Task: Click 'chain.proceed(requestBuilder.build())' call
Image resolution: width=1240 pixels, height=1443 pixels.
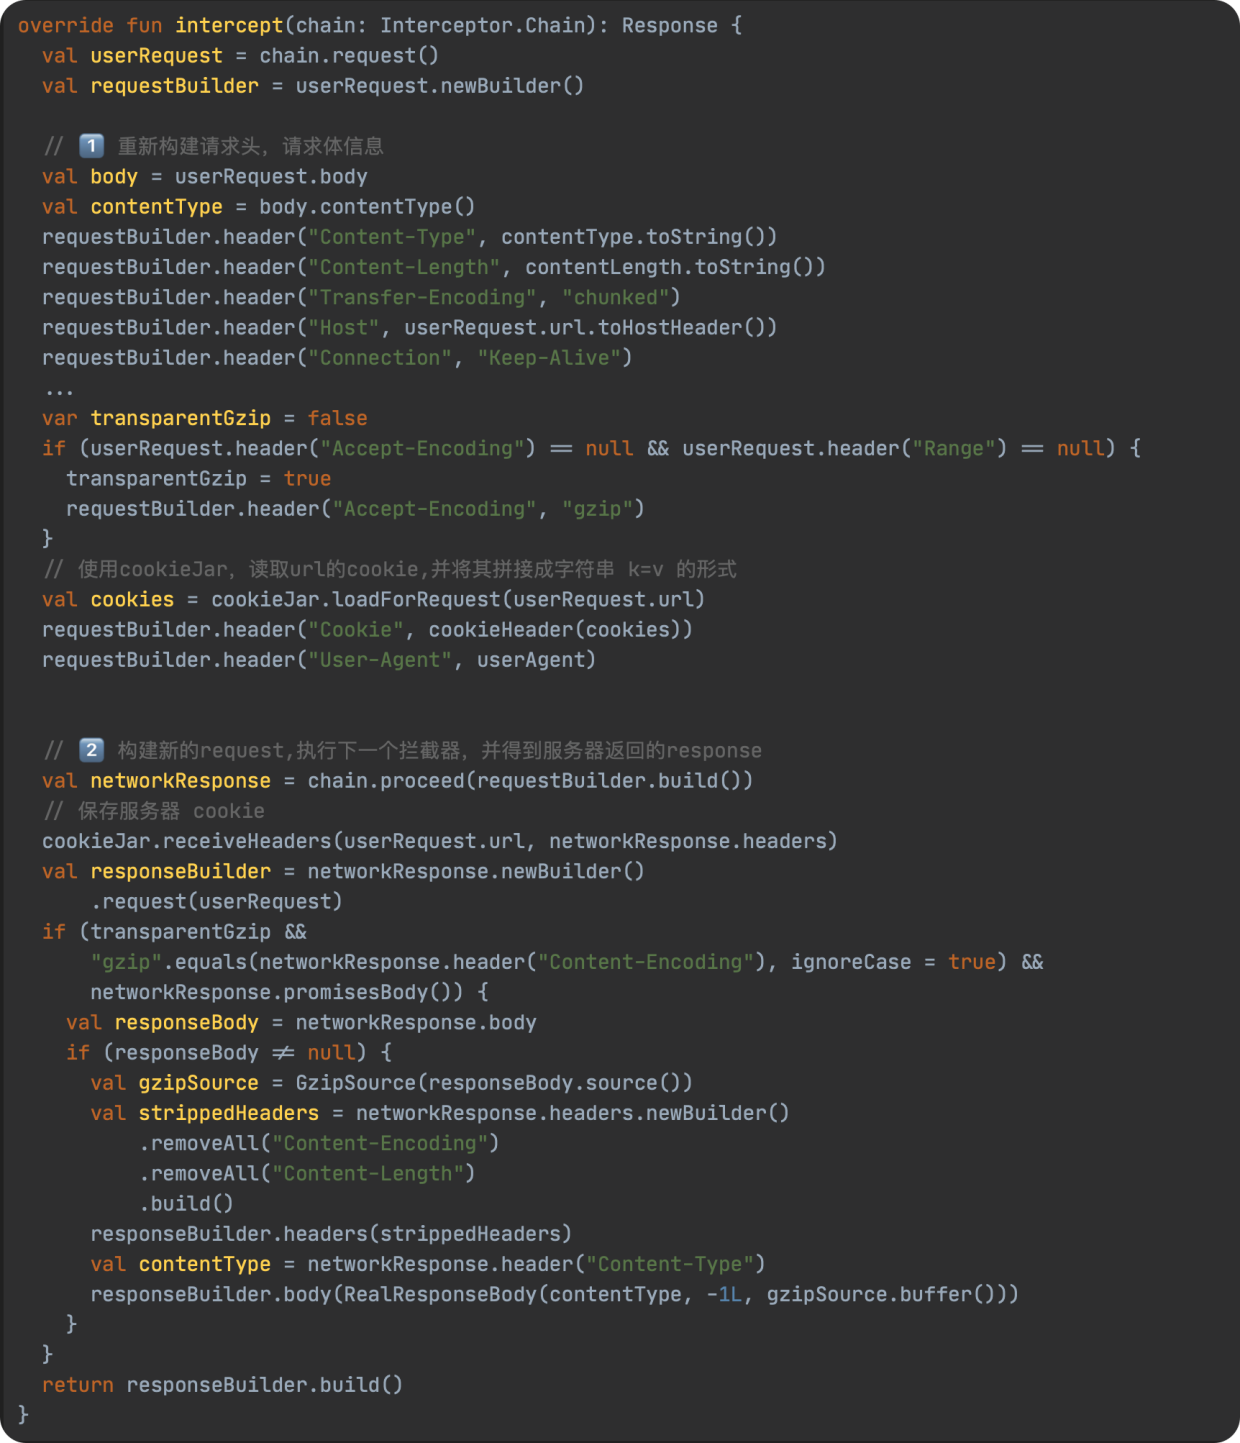Action: 530,781
